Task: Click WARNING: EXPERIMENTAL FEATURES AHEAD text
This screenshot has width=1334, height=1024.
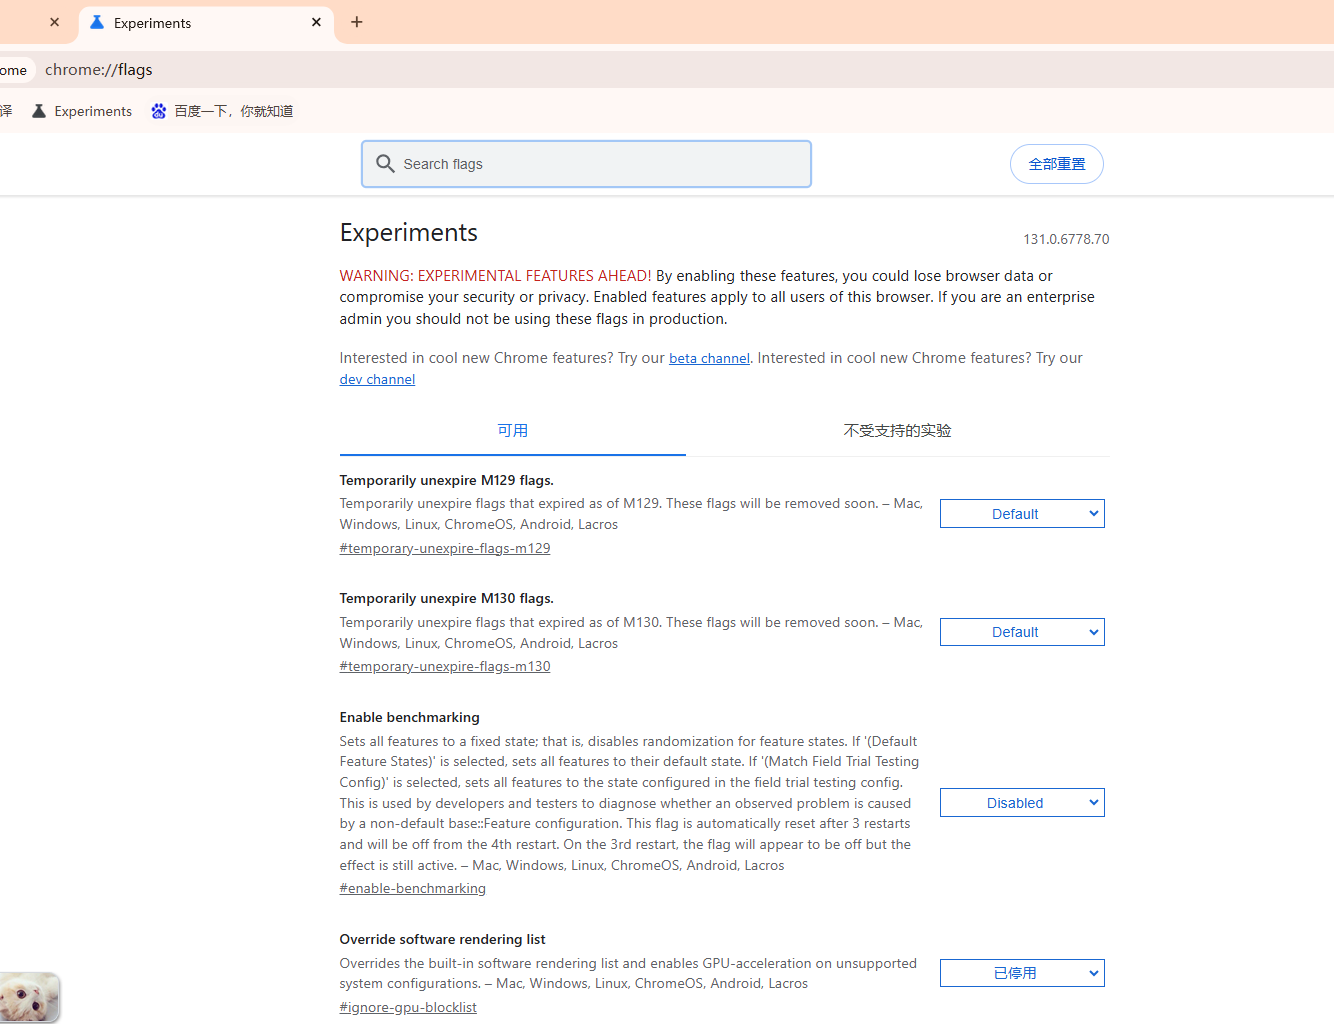Action: (495, 276)
